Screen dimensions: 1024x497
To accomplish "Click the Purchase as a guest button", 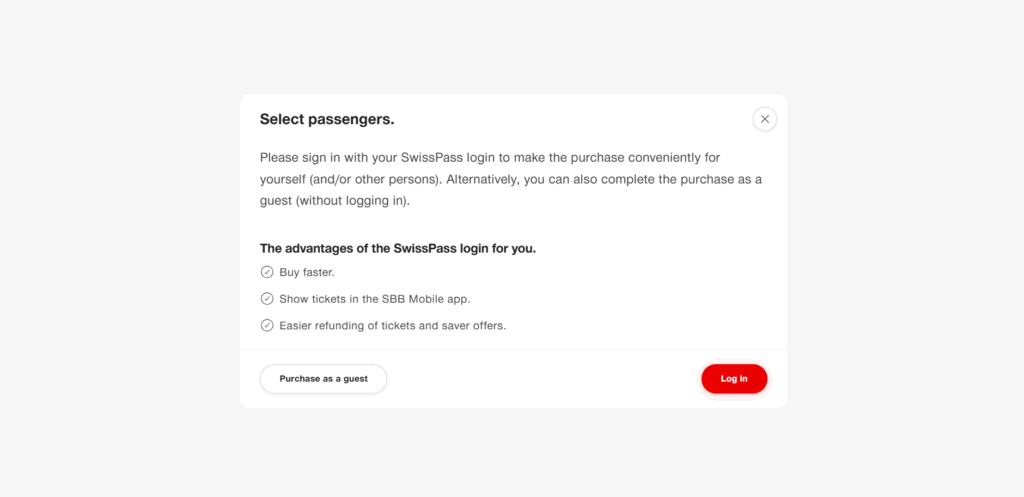I will 323,379.
